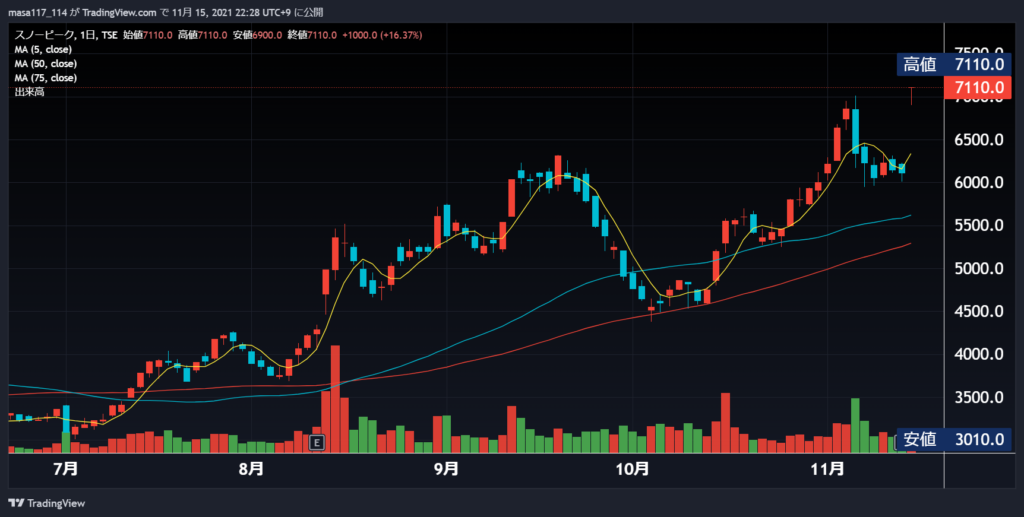Viewport: 1024px width, 517px height.
Task: Click the 9月 time axis label
Action: pyautogui.click(x=446, y=469)
